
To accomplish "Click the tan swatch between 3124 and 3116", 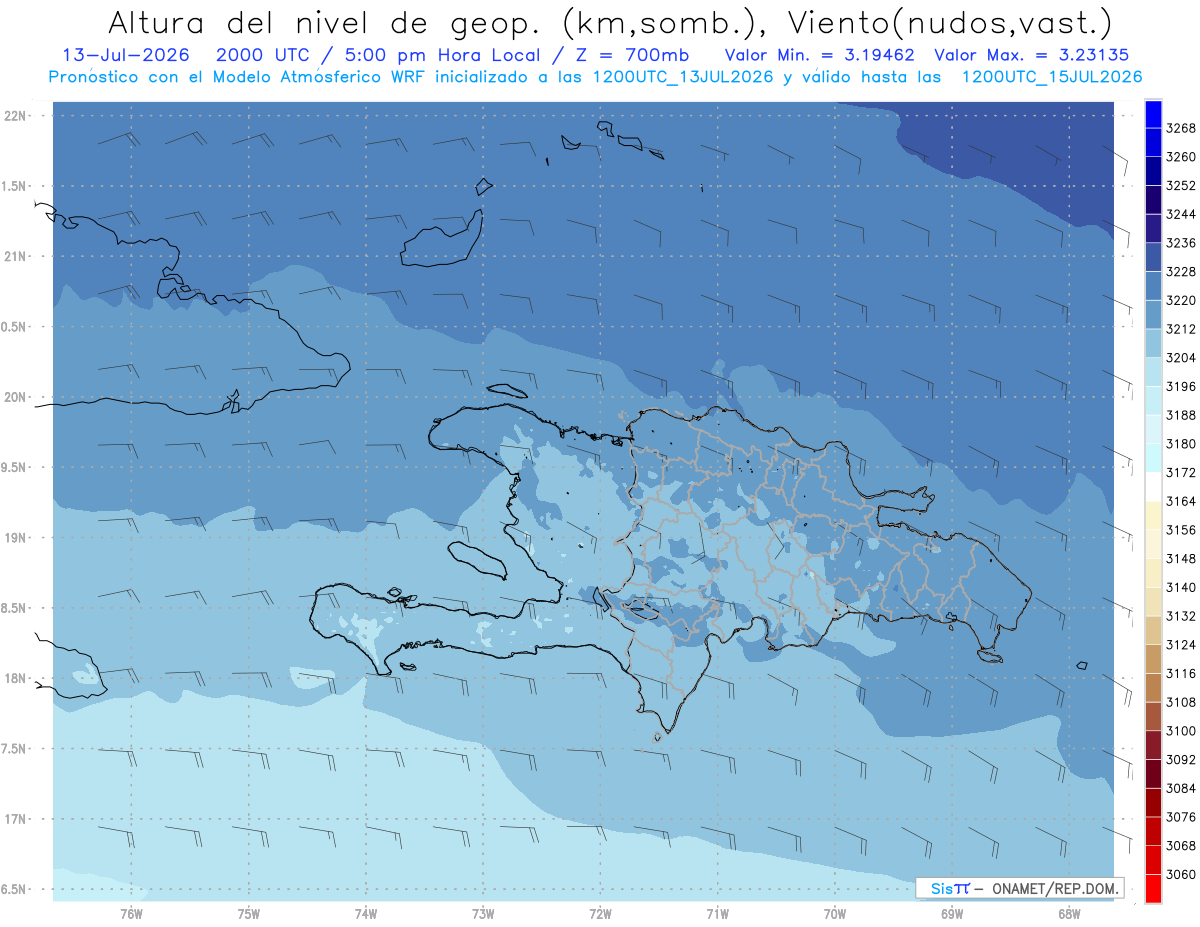I will tap(1153, 658).
